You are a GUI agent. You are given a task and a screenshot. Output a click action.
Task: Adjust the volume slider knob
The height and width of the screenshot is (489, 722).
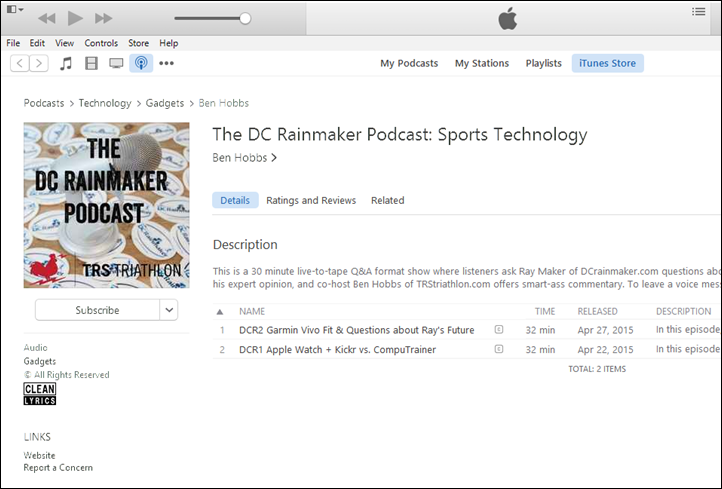click(245, 18)
